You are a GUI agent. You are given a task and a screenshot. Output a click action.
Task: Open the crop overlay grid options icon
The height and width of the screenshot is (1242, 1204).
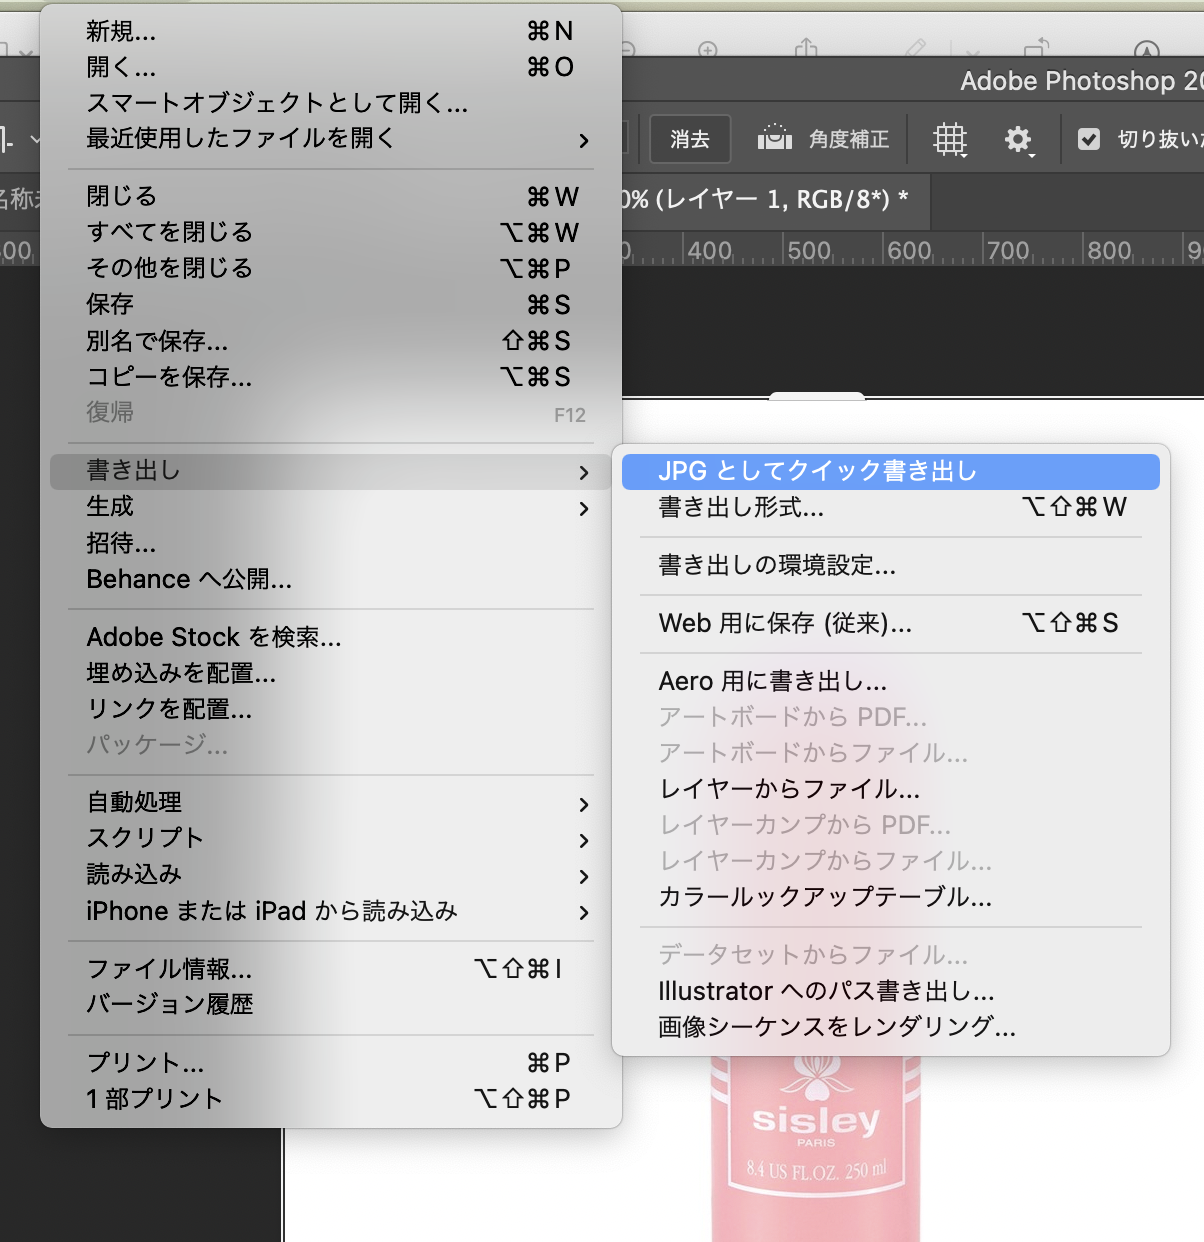pyautogui.click(x=950, y=139)
